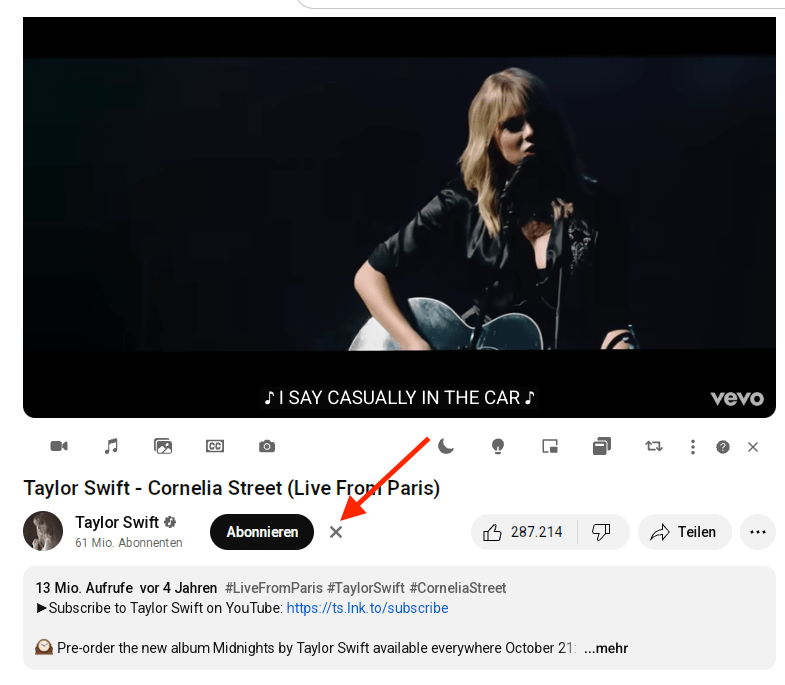This screenshot has width=785, height=685.
Task: Click the Abonnieren subscribe button
Action: point(262,532)
